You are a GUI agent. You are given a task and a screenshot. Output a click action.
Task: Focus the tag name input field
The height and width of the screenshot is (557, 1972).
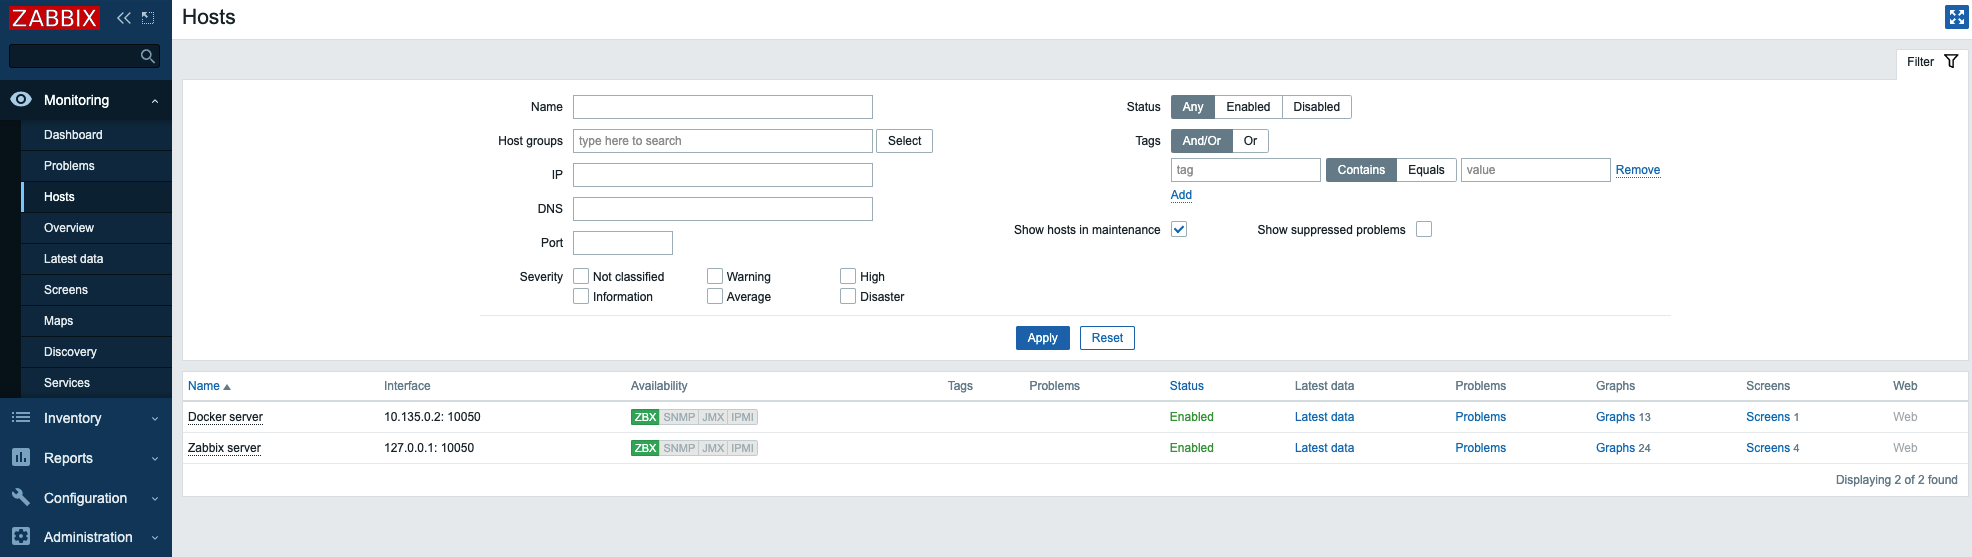tap(1246, 170)
